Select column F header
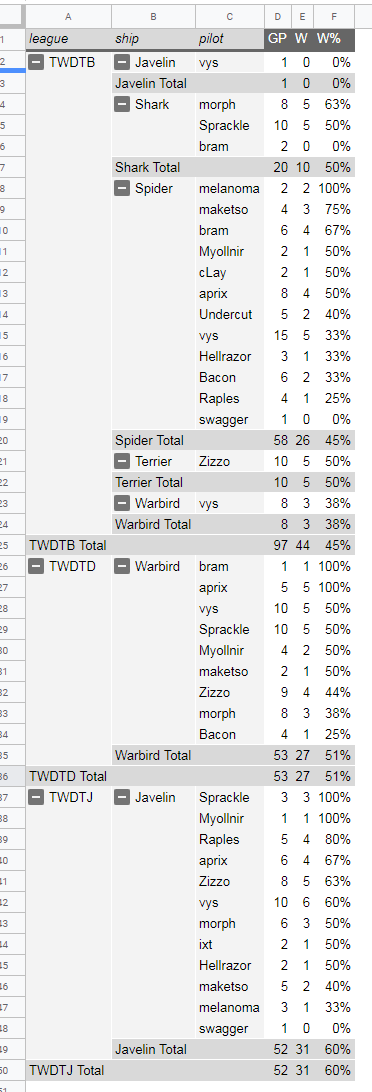This screenshot has width=372, height=1092. [x=334, y=17]
